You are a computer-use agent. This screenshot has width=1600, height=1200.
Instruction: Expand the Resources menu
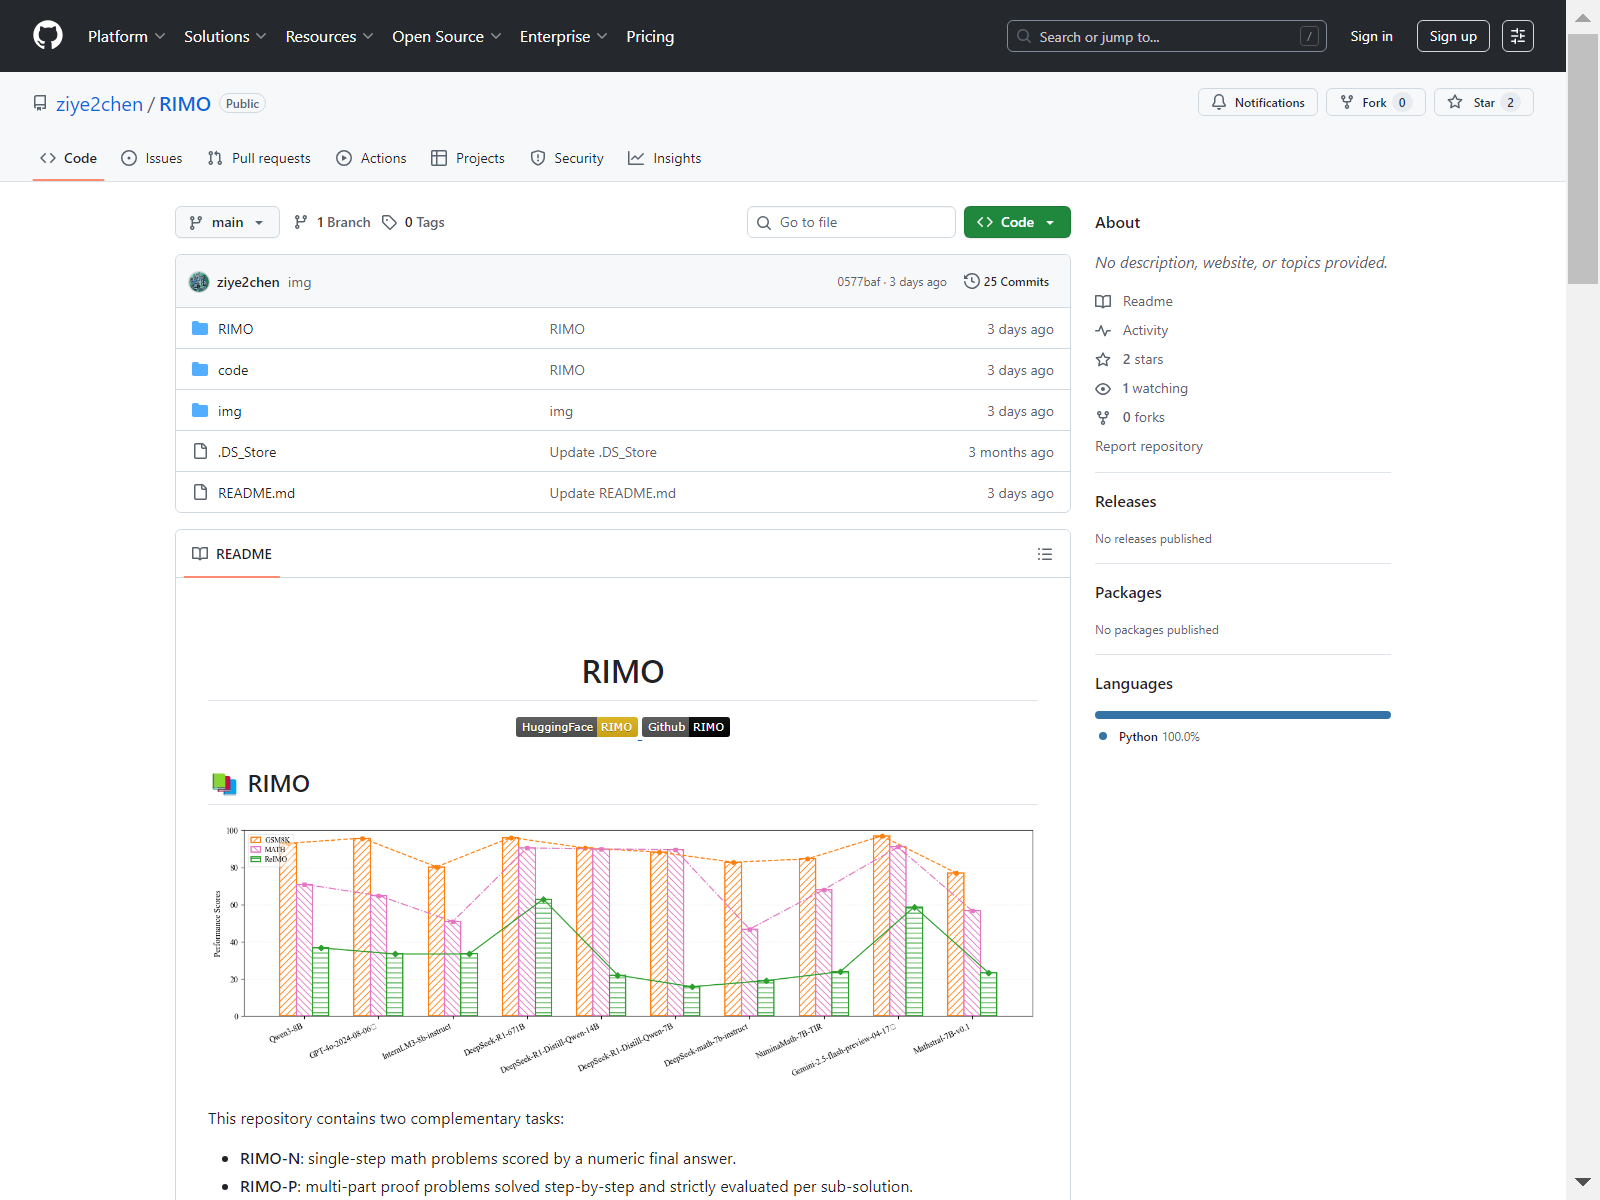329,36
